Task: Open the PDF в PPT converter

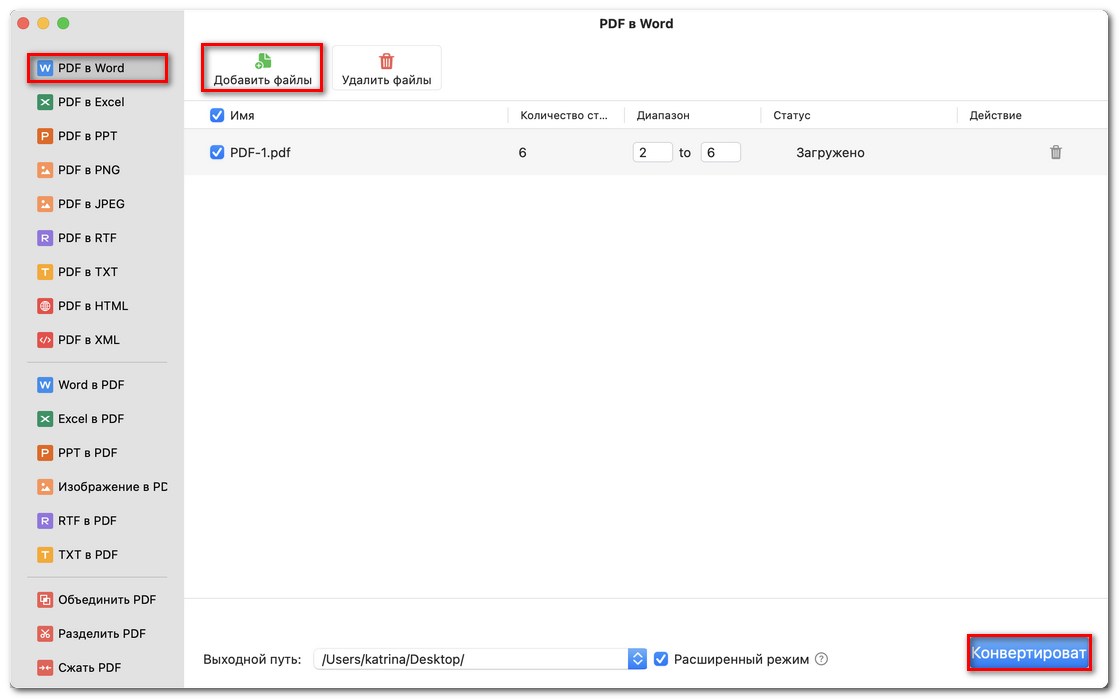Action: (x=87, y=135)
